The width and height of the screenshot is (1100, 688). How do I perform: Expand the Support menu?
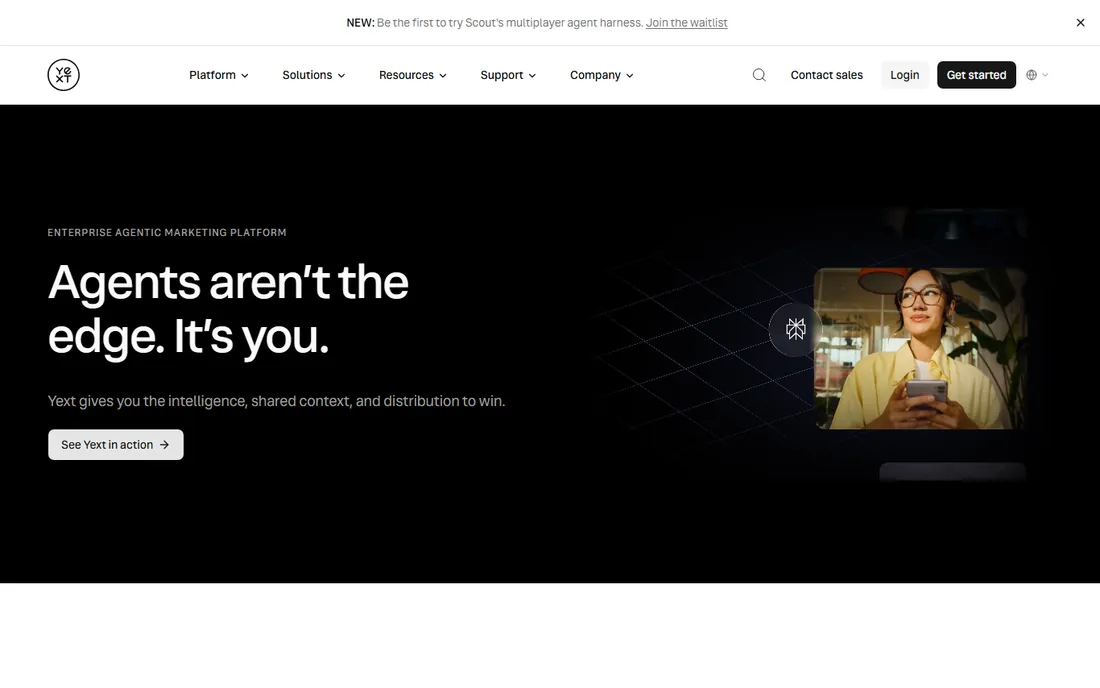pos(508,75)
